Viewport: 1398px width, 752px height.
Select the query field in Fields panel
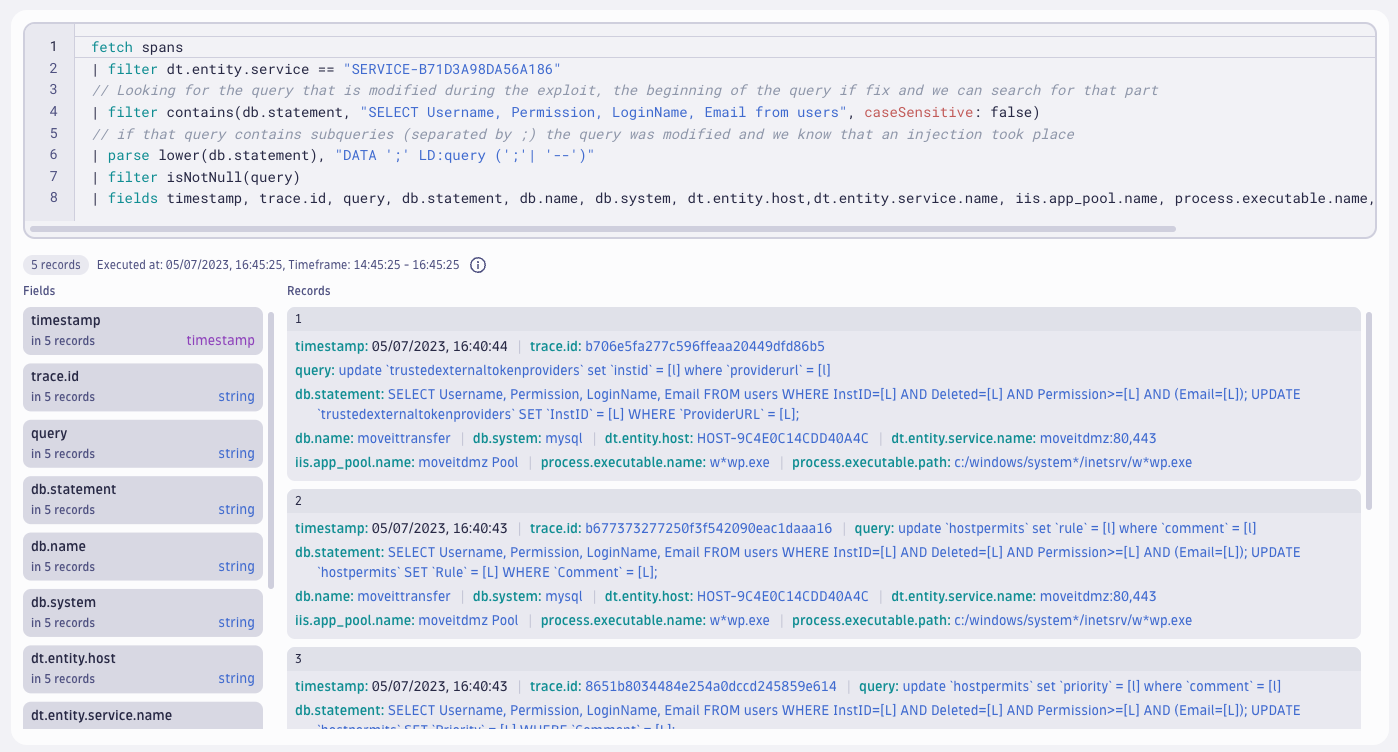pyautogui.click(x=142, y=443)
